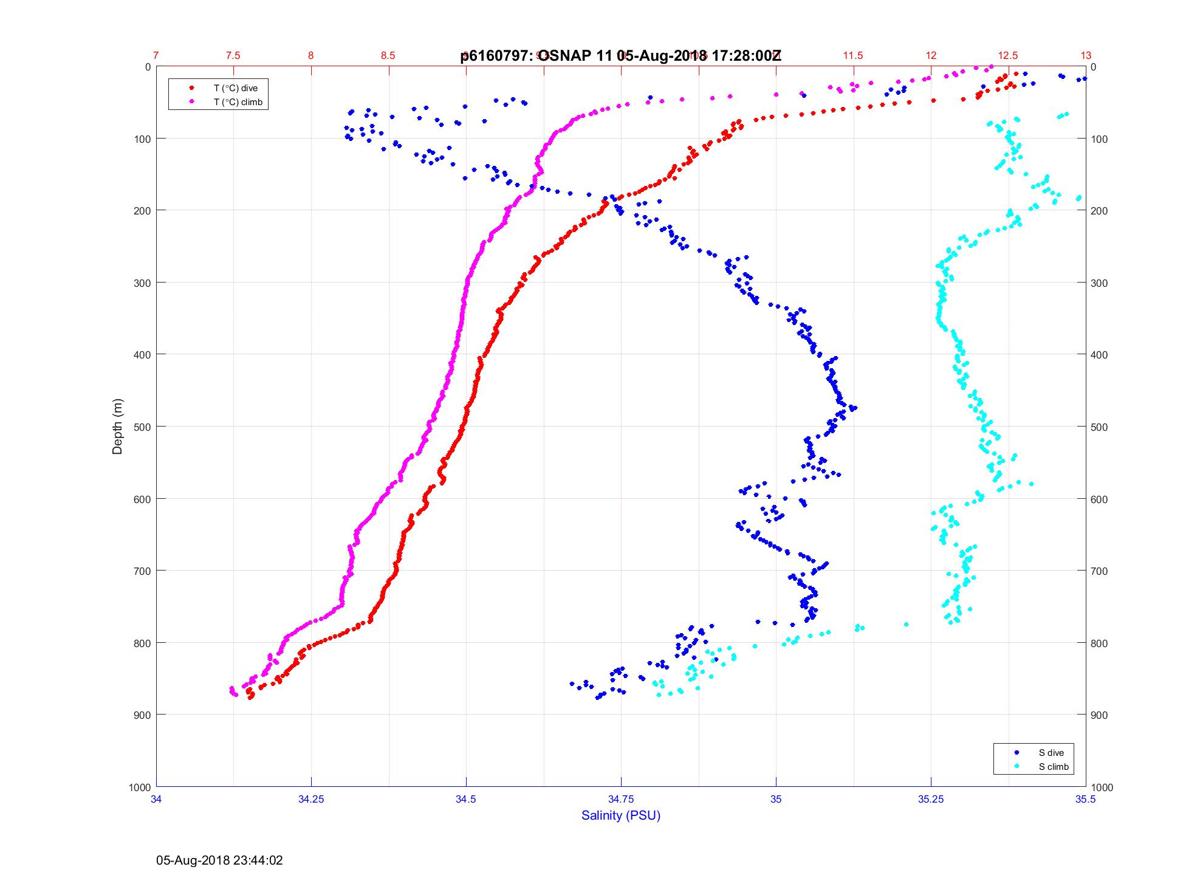Screen dimensions: 1200x885
Task: Click temperature tick label 7 on top axis
Action: pyautogui.click(x=156, y=56)
